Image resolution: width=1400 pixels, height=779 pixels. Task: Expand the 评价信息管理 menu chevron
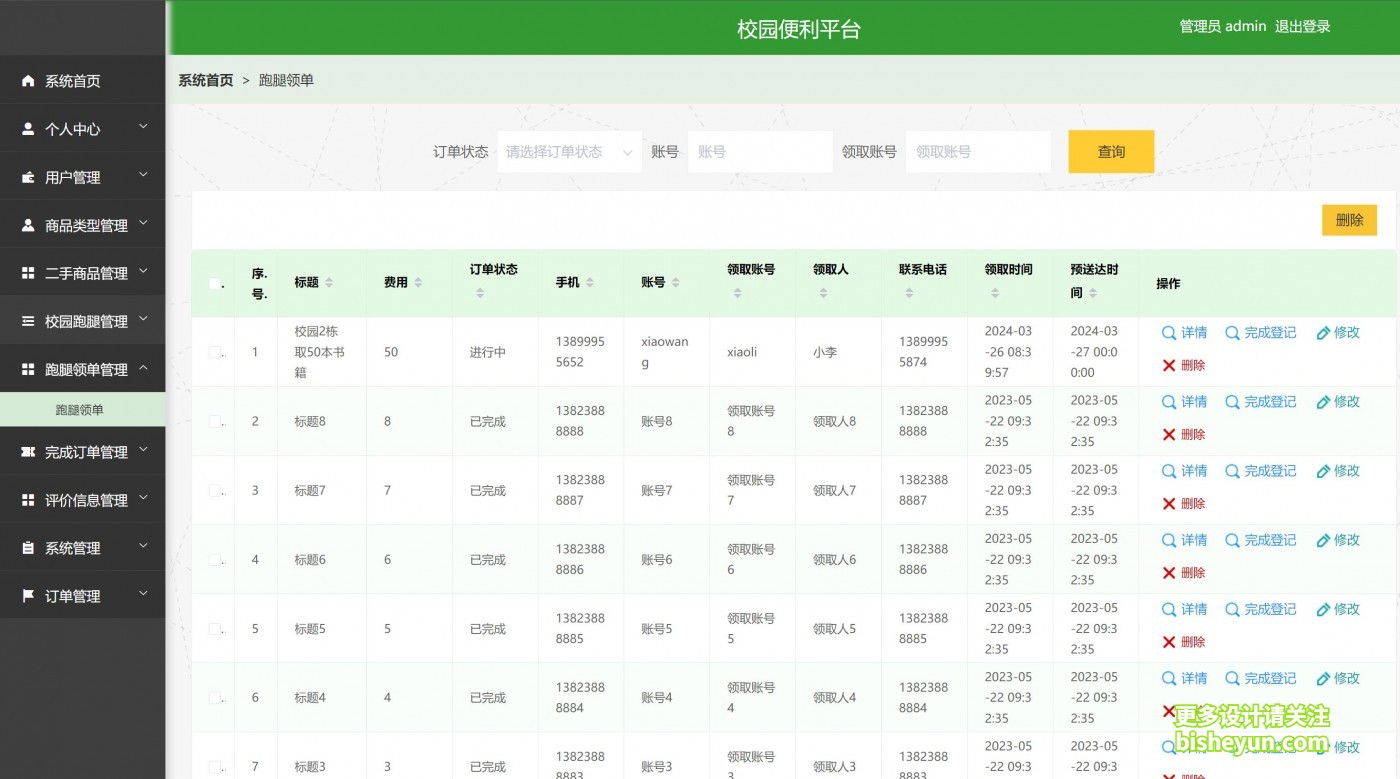[x=143, y=498]
